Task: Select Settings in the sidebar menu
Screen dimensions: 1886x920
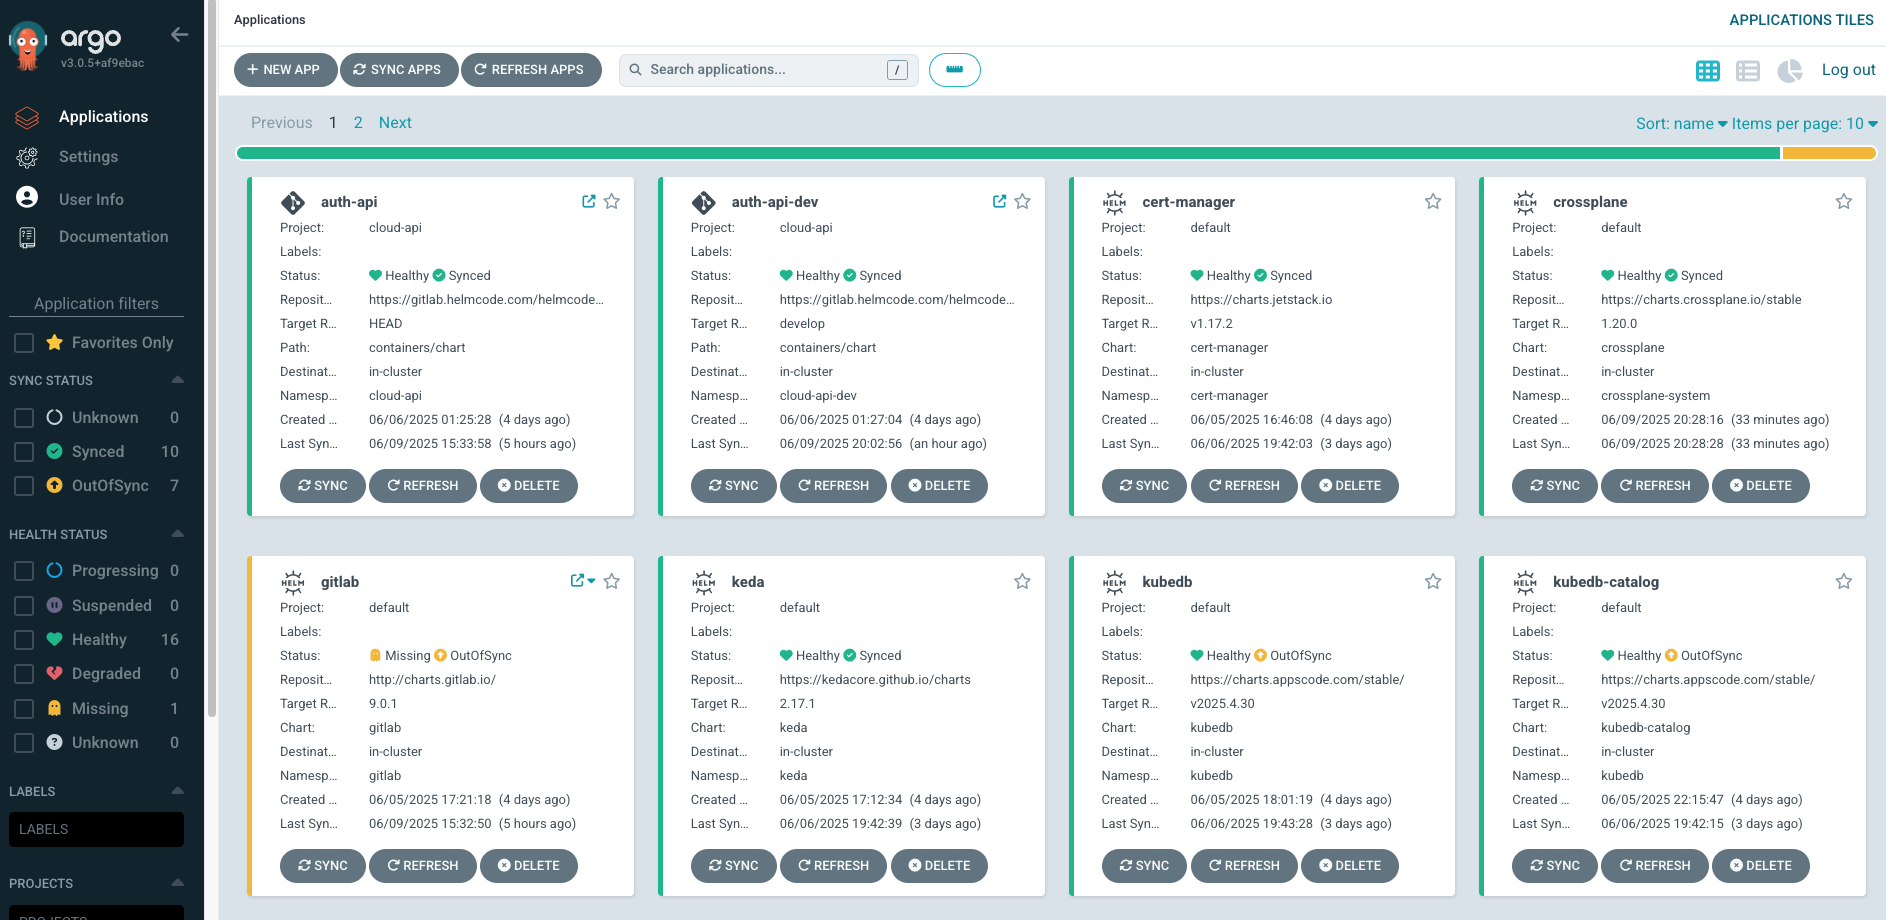Action: point(88,157)
